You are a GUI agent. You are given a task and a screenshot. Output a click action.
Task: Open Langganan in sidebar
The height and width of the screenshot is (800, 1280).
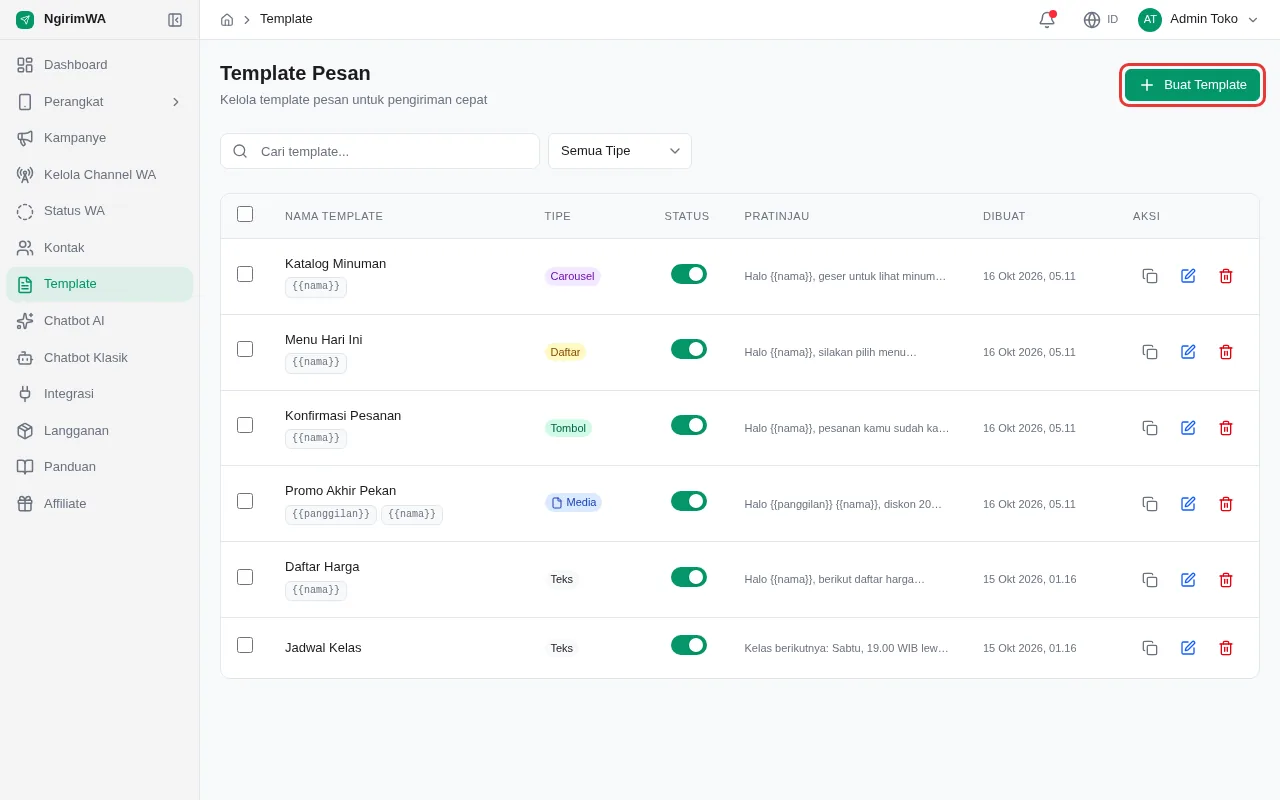coord(100,431)
